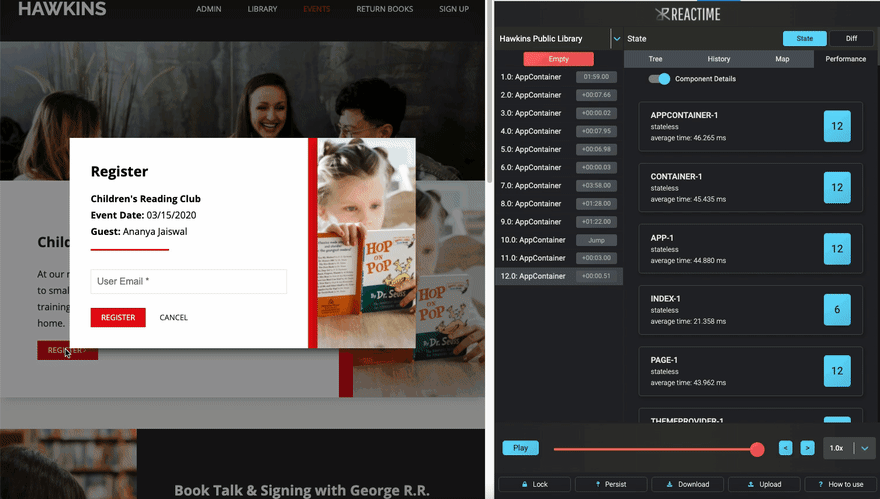The width and height of the screenshot is (880, 499).
Task: Click the User Email input field
Action: (x=189, y=281)
